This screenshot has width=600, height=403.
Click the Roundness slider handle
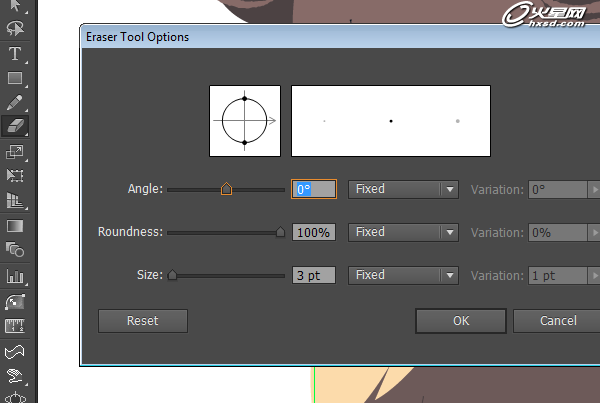click(x=280, y=232)
